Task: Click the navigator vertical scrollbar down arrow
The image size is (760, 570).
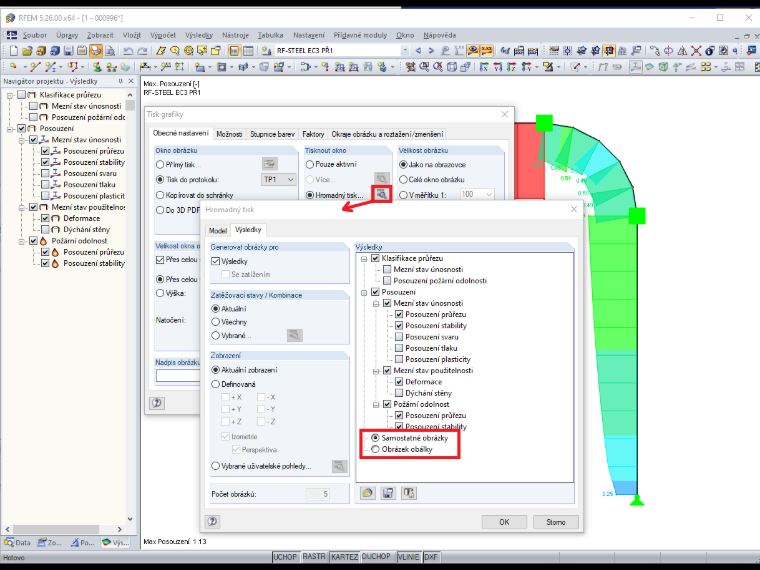Action: (x=130, y=519)
